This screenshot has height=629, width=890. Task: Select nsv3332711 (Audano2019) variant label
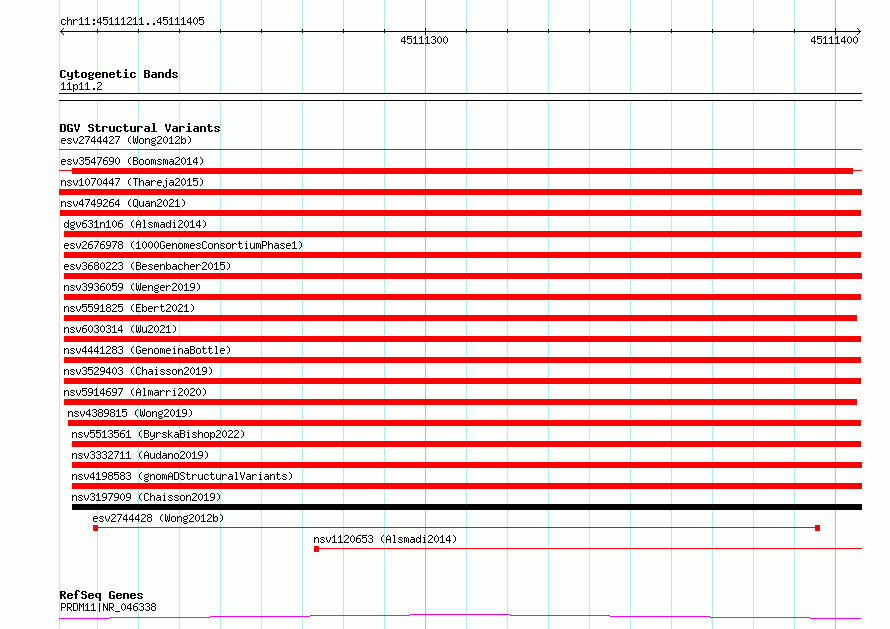140,455
